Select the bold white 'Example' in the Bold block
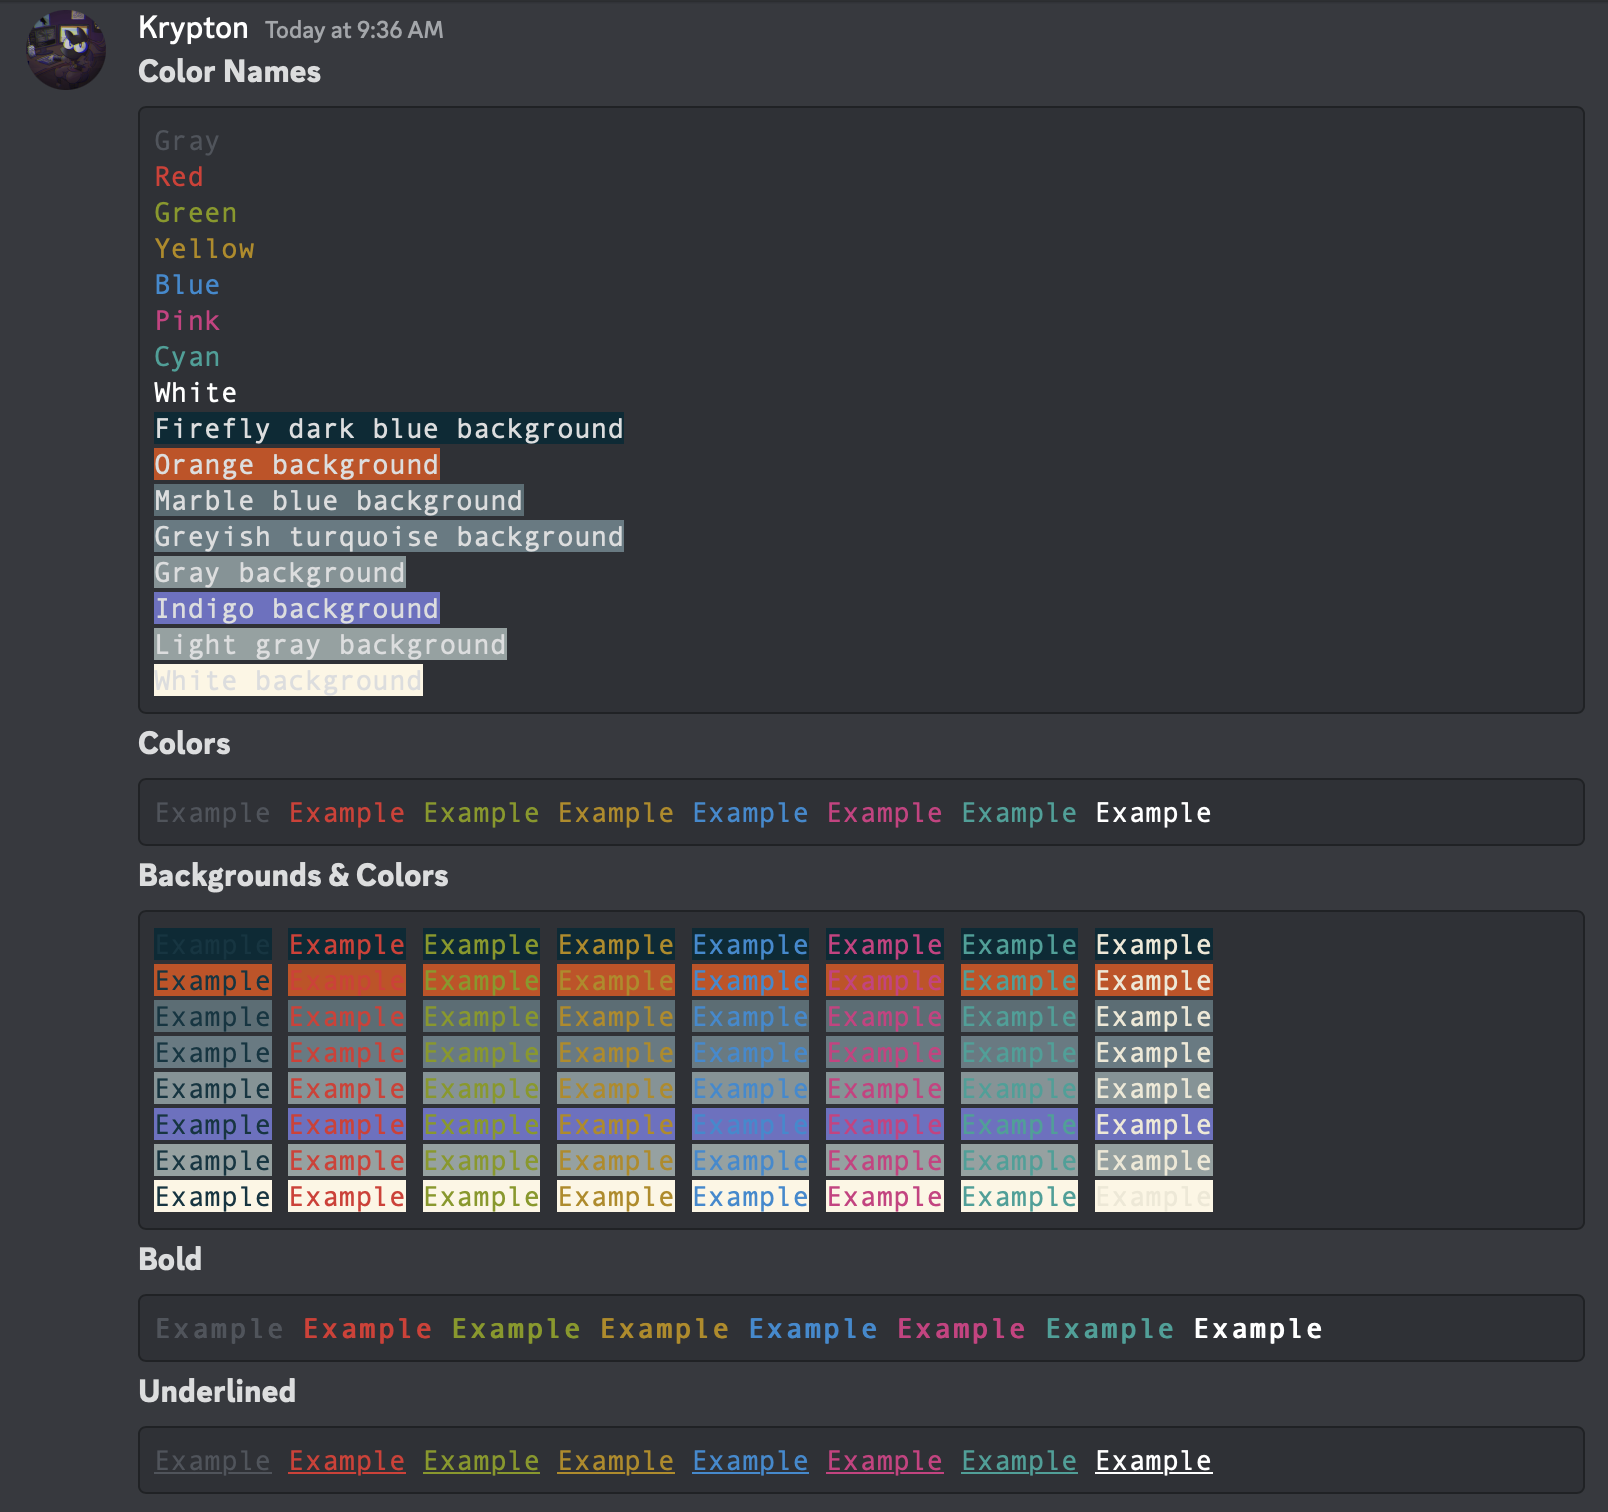1608x1512 pixels. point(1258,1329)
